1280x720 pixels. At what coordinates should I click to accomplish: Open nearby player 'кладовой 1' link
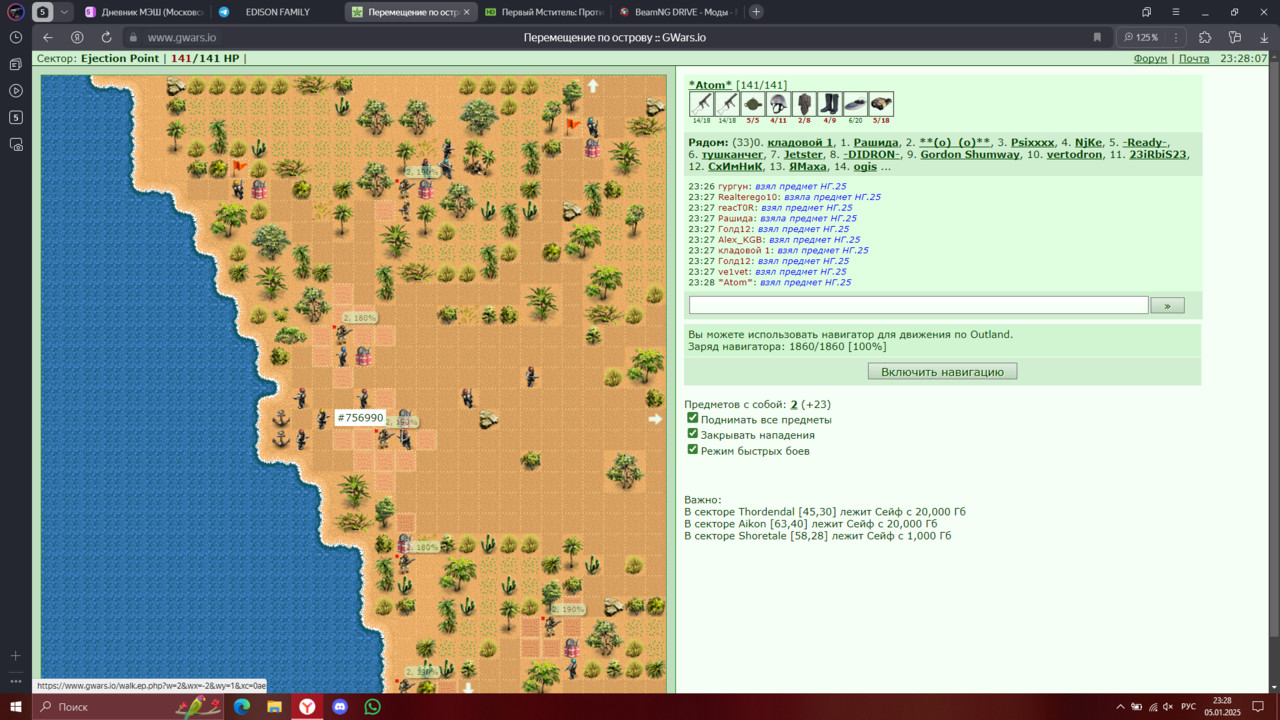click(800, 143)
